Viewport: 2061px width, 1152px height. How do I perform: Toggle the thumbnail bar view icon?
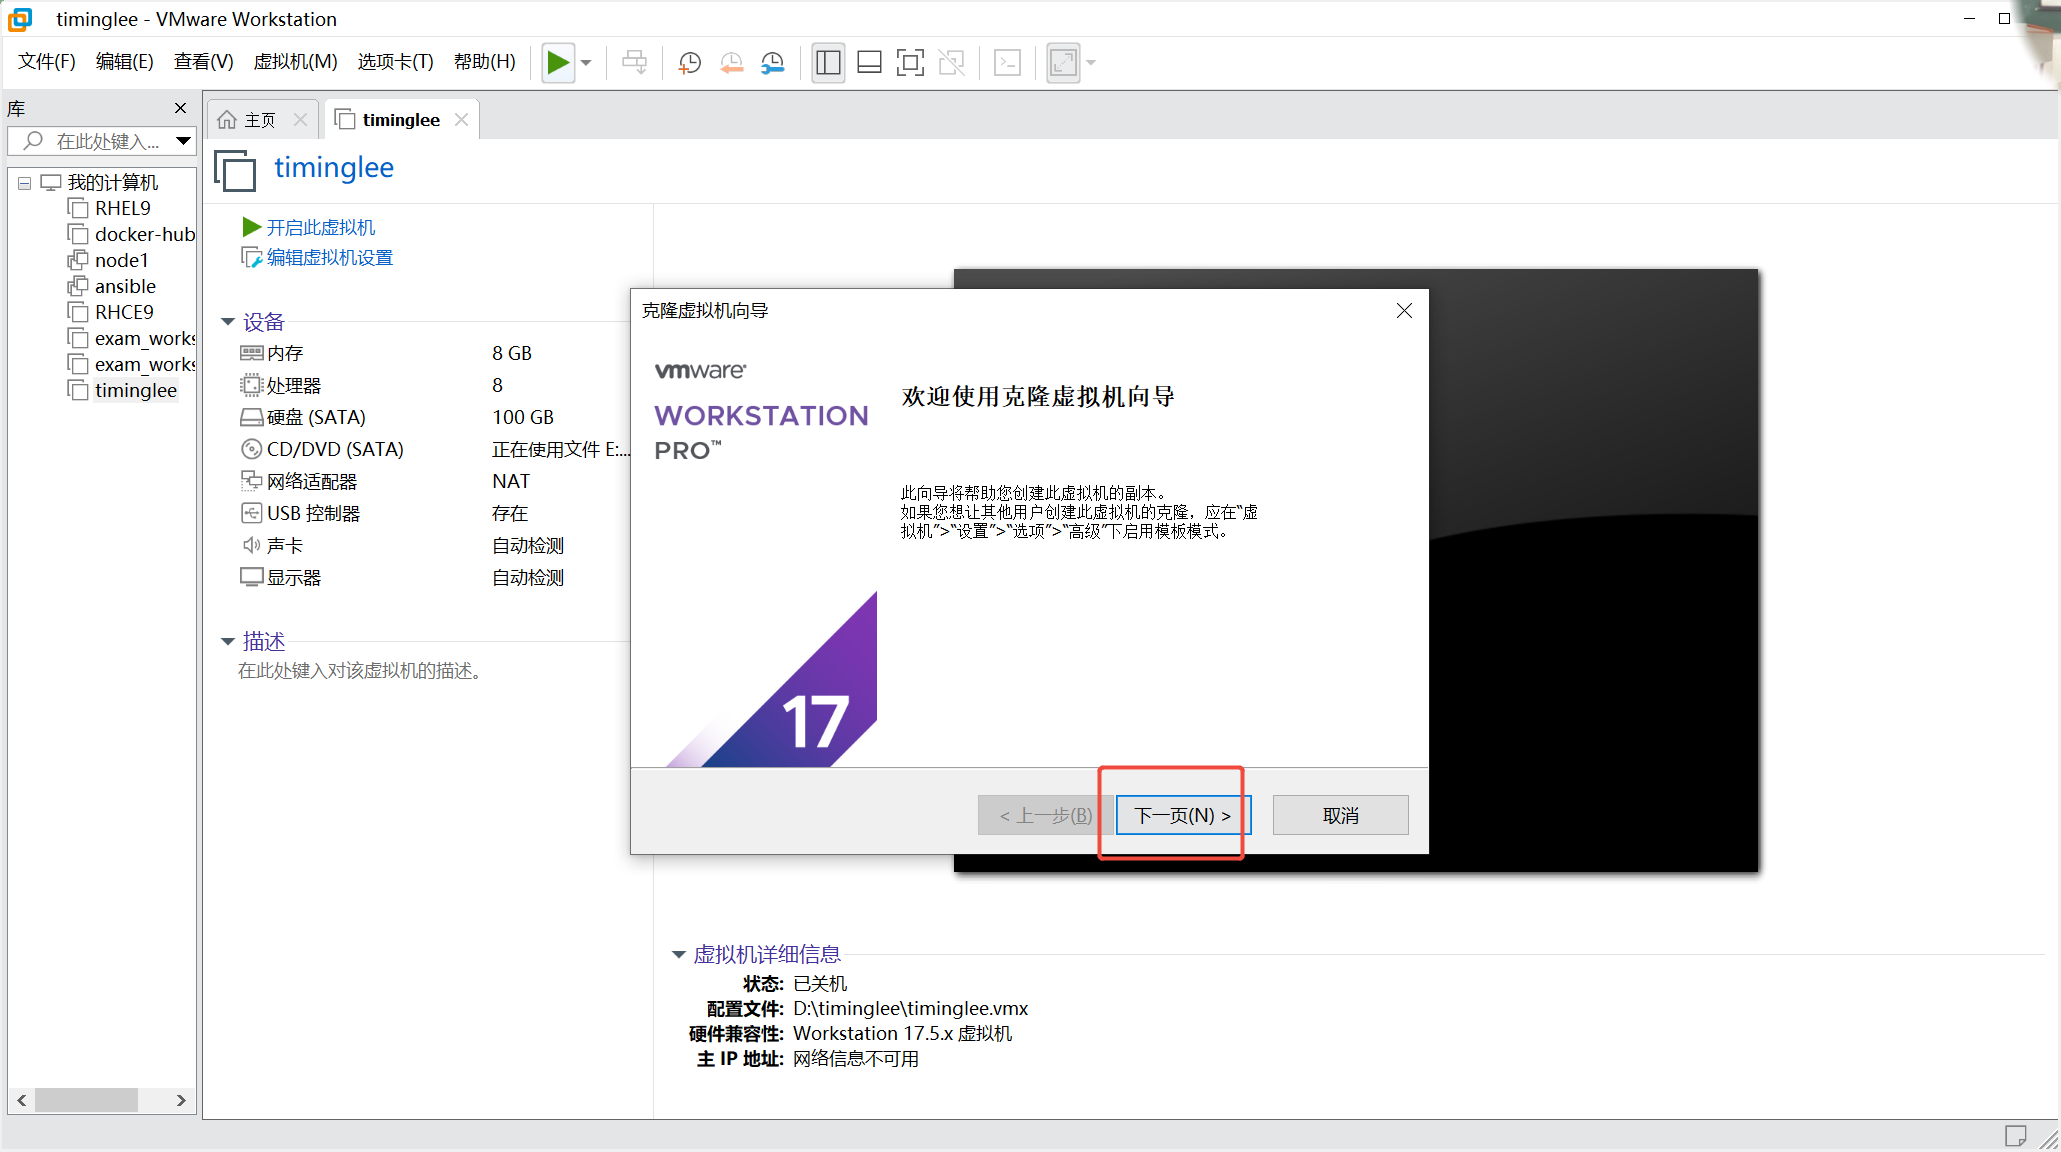click(x=869, y=63)
